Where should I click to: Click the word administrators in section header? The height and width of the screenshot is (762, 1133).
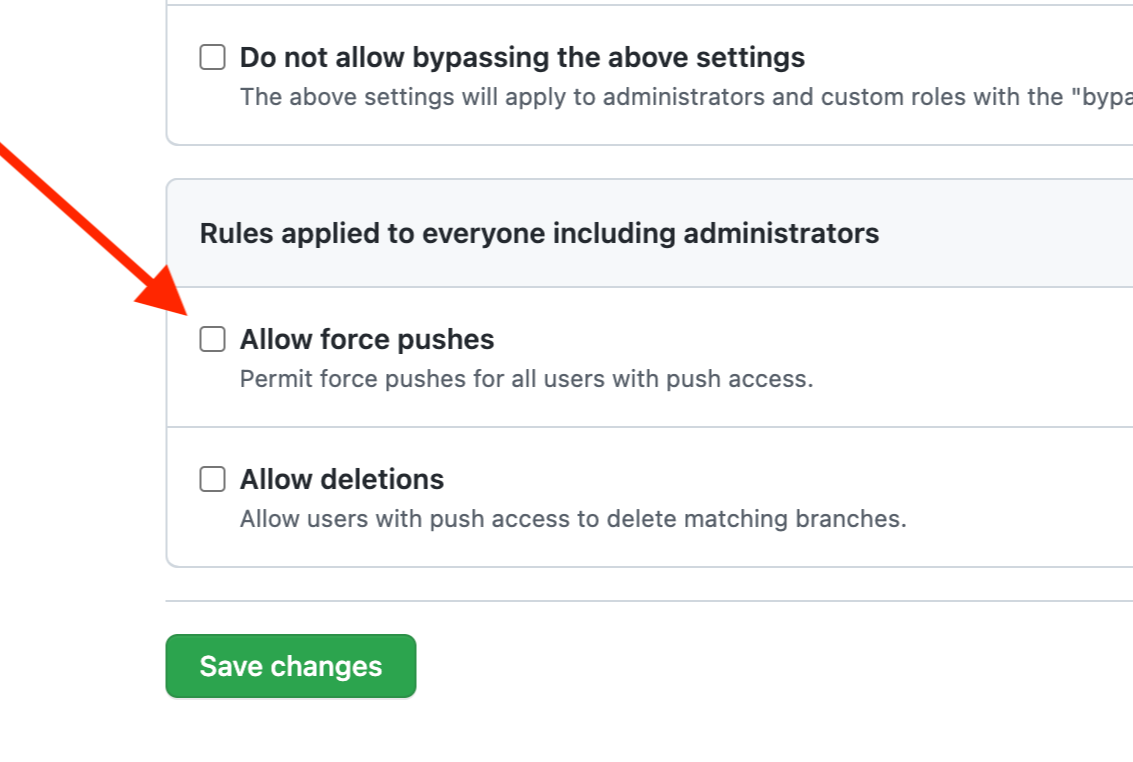[x=781, y=233]
